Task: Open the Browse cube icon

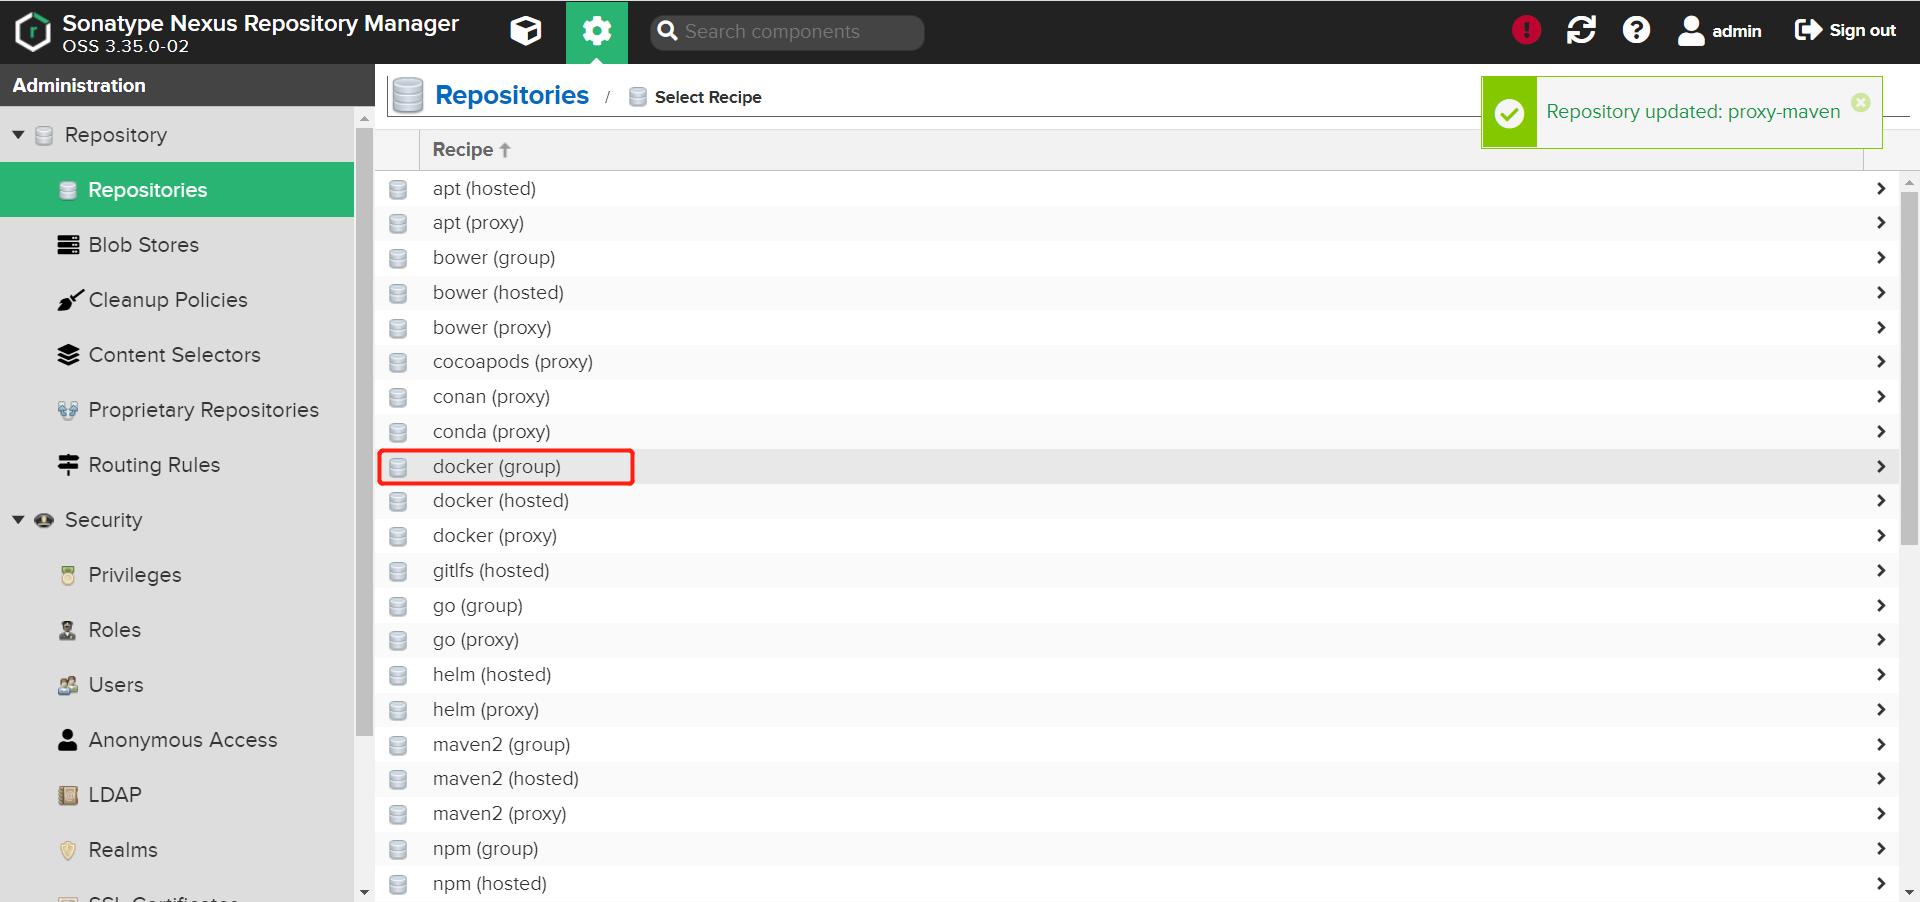Action: point(526,31)
